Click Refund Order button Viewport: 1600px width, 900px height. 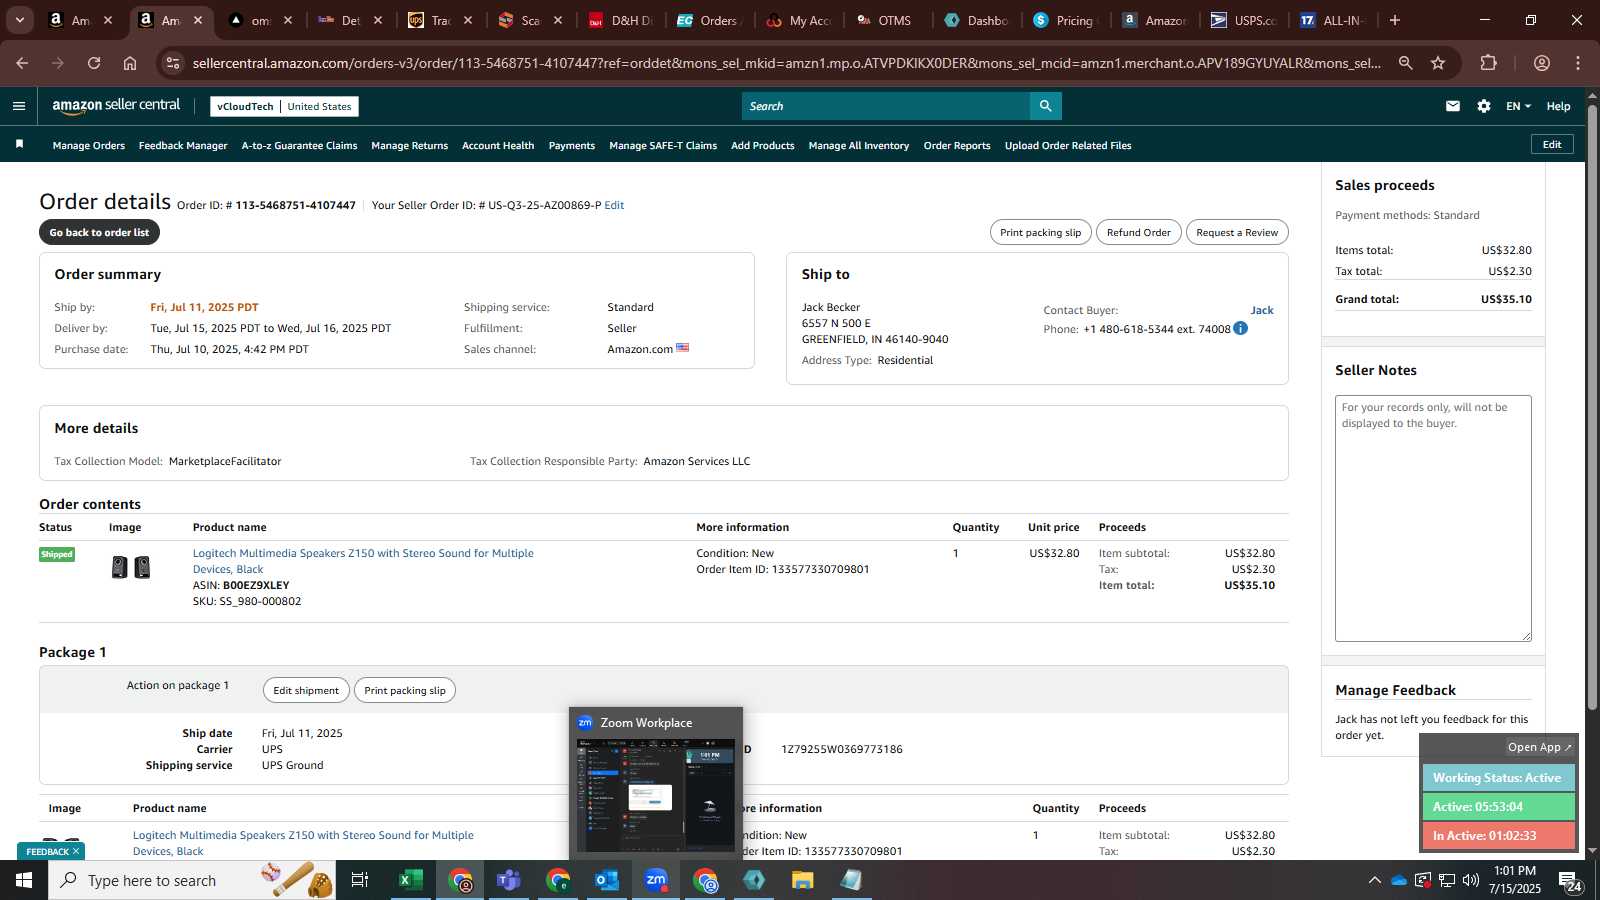(1138, 232)
